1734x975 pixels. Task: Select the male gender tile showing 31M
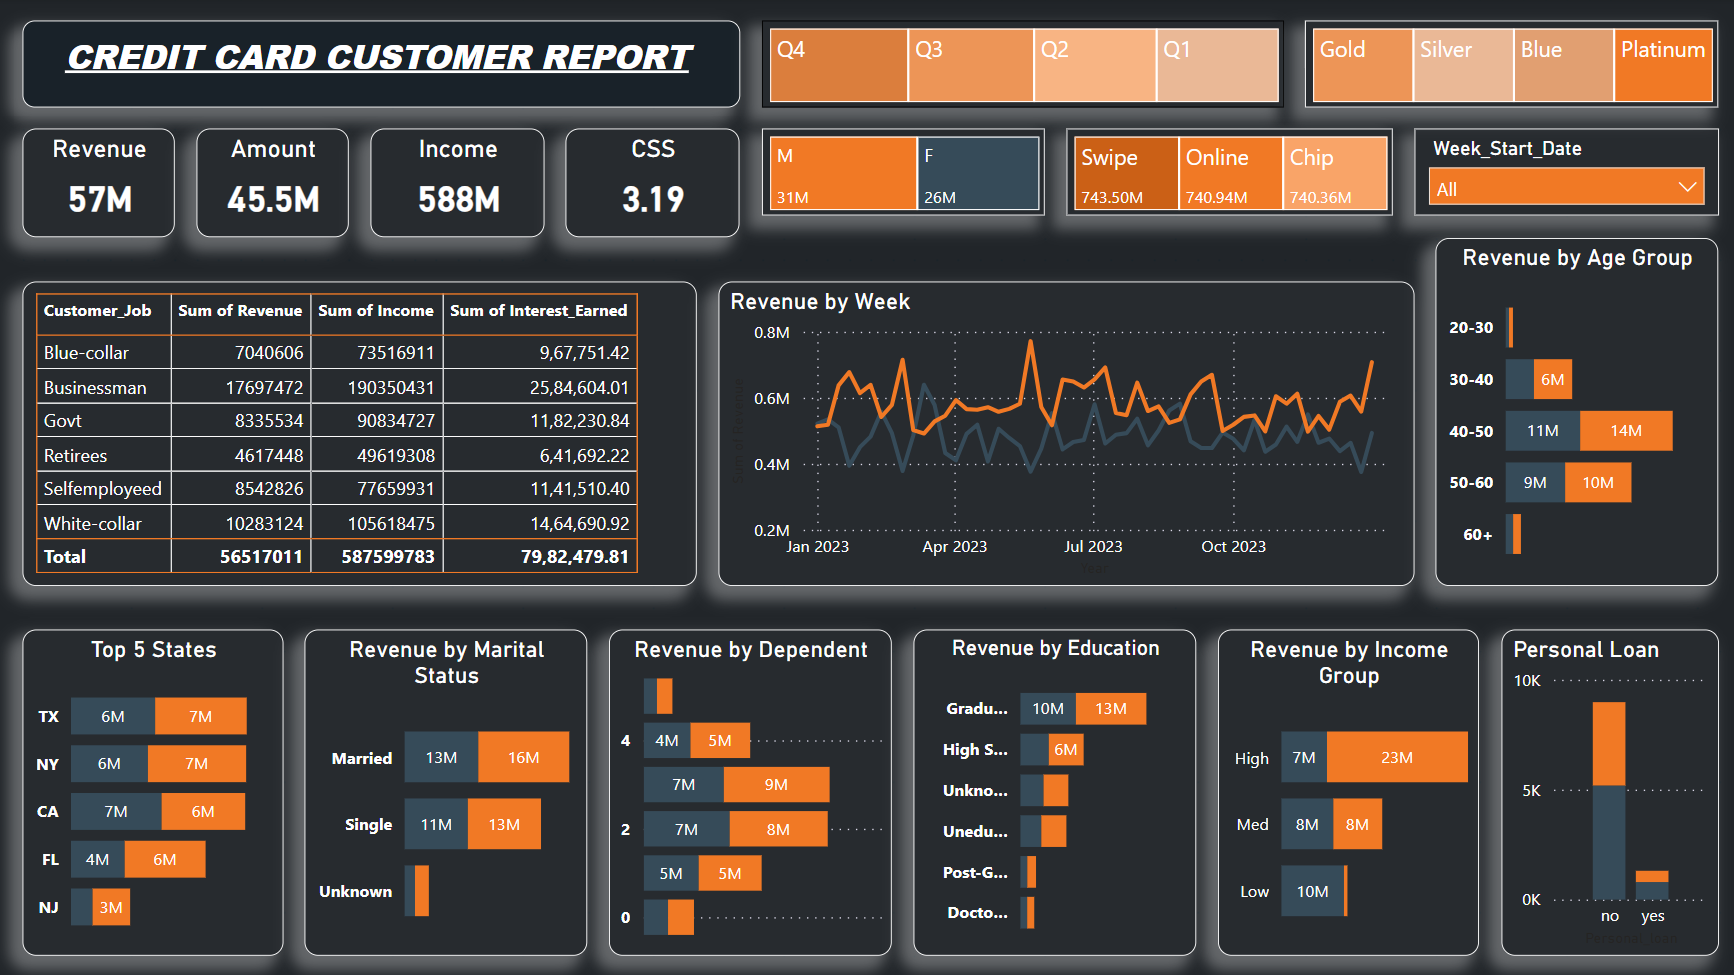[843, 173]
